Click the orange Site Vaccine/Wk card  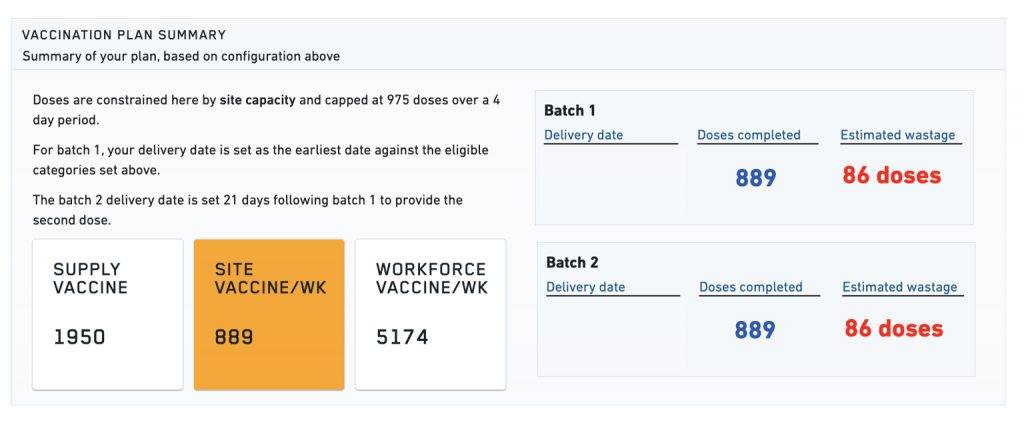click(x=269, y=313)
